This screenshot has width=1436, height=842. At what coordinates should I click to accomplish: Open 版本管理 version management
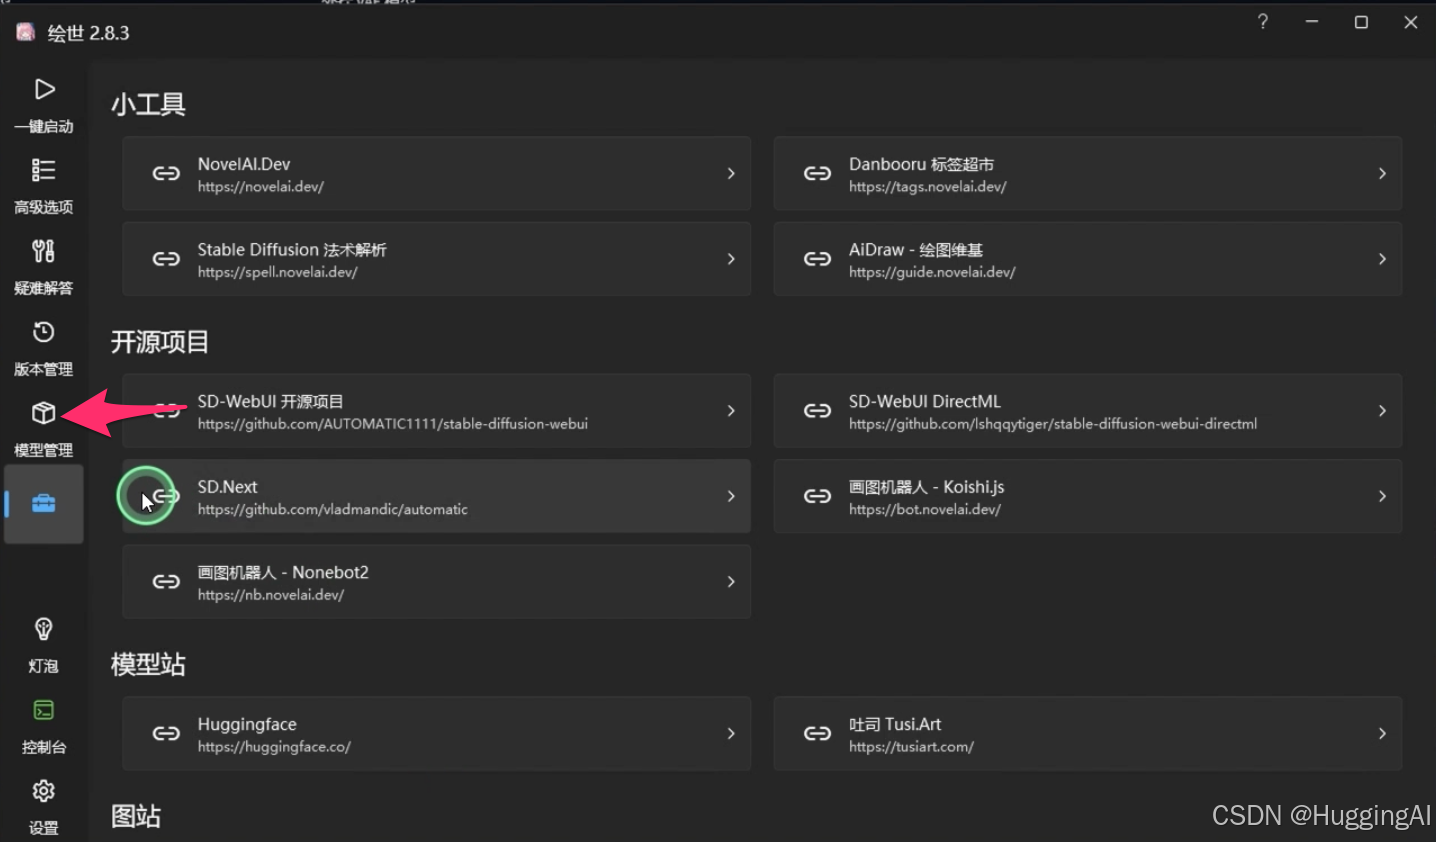coord(44,348)
